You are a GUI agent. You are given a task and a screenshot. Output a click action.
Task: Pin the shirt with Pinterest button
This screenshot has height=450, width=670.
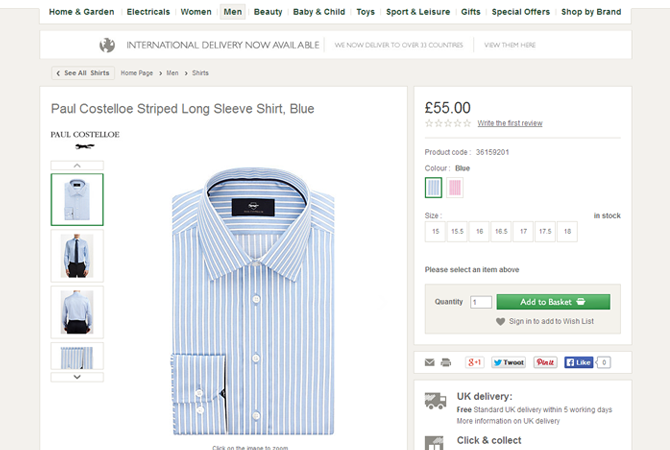tap(545, 362)
